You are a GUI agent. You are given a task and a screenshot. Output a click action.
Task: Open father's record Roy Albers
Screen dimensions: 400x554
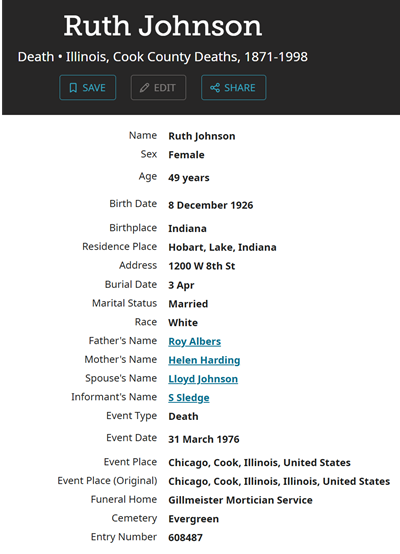[195, 341]
